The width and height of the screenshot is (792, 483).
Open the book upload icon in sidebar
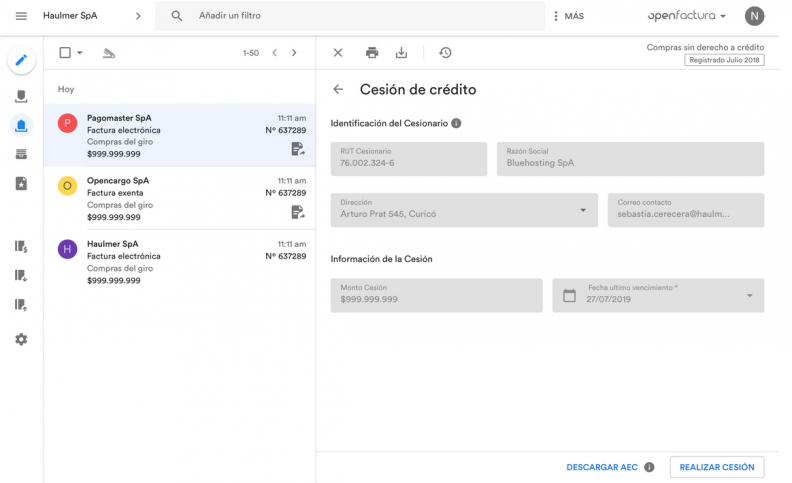[x=21, y=305]
